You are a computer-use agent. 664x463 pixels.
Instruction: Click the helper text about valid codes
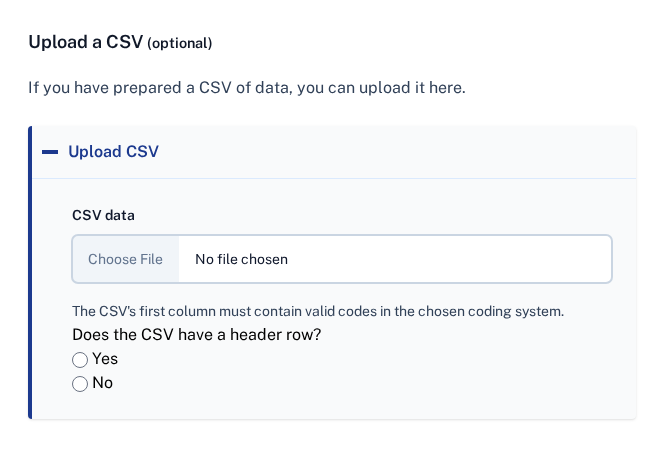(x=318, y=311)
